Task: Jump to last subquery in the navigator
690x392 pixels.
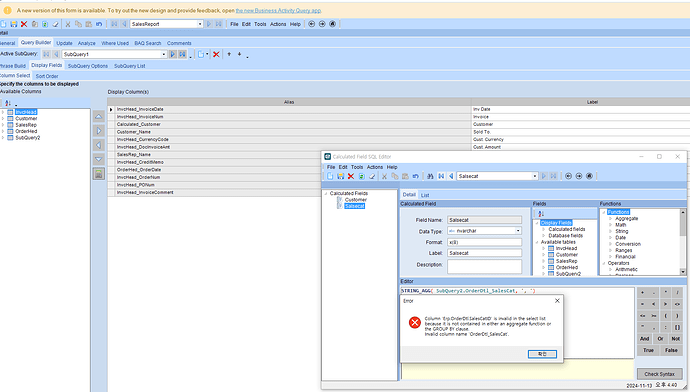Action: [182, 54]
